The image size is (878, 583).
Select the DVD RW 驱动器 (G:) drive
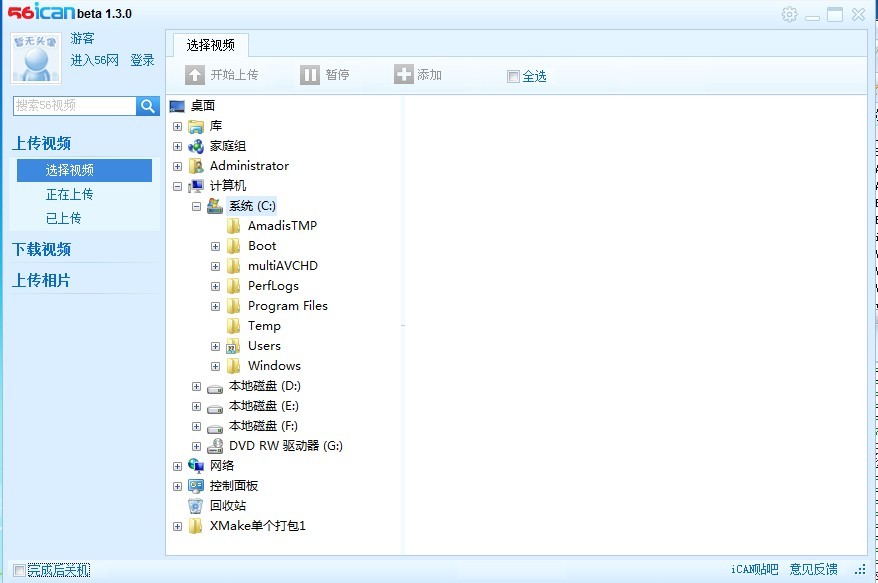pyautogui.click(x=285, y=446)
